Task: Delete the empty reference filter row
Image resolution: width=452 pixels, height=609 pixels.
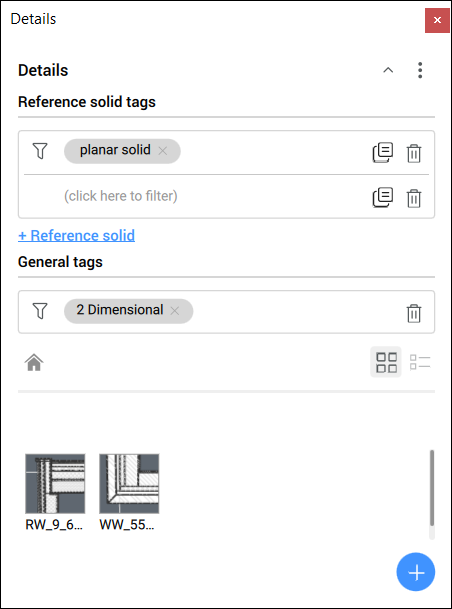Action: click(x=414, y=198)
